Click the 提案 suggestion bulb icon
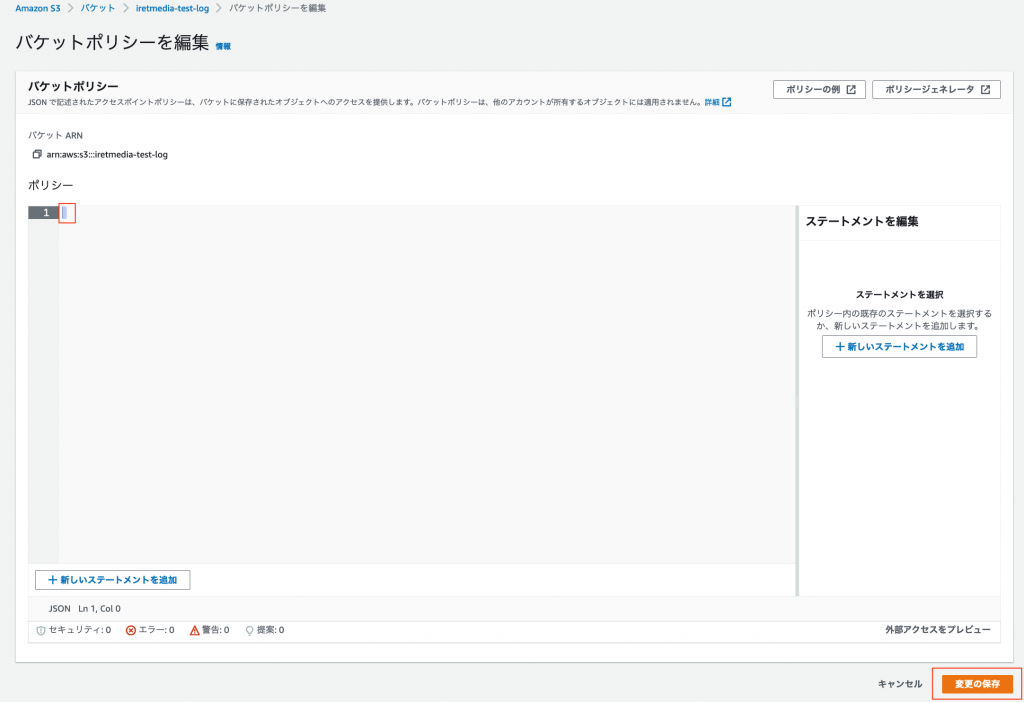Screen dimensions: 1024x702 pos(249,630)
